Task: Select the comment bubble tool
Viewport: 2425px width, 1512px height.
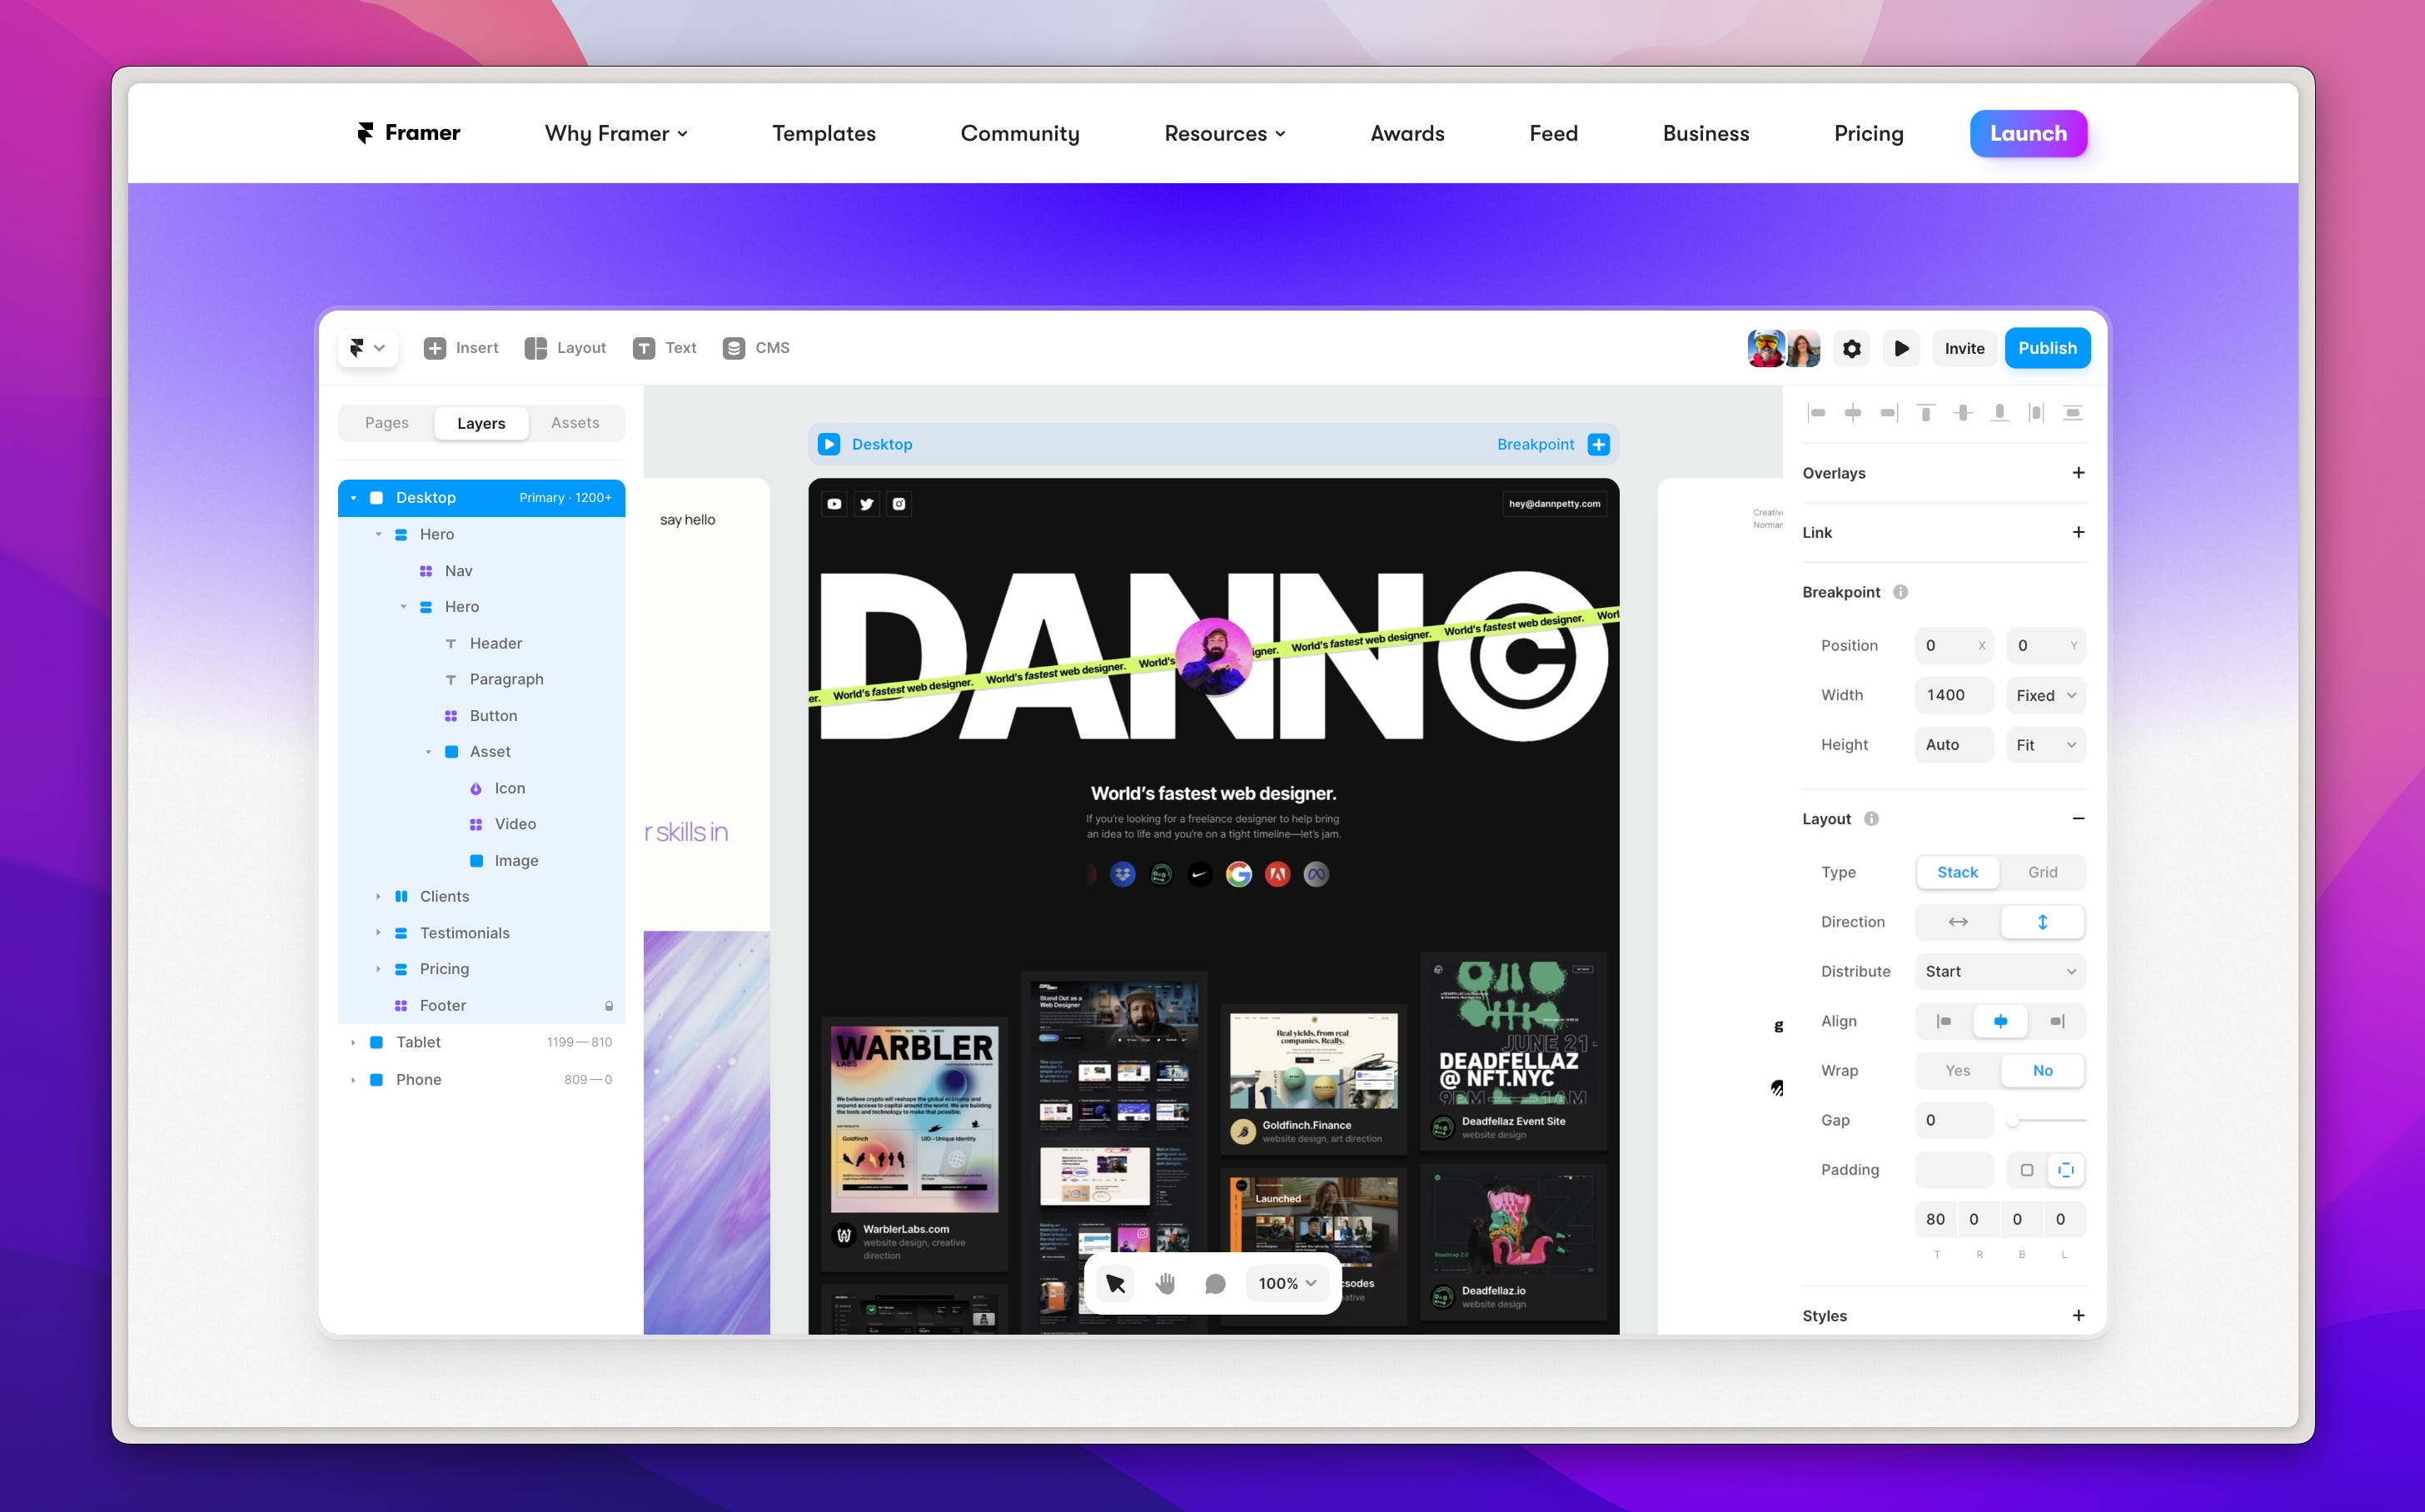Action: 1215,1283
